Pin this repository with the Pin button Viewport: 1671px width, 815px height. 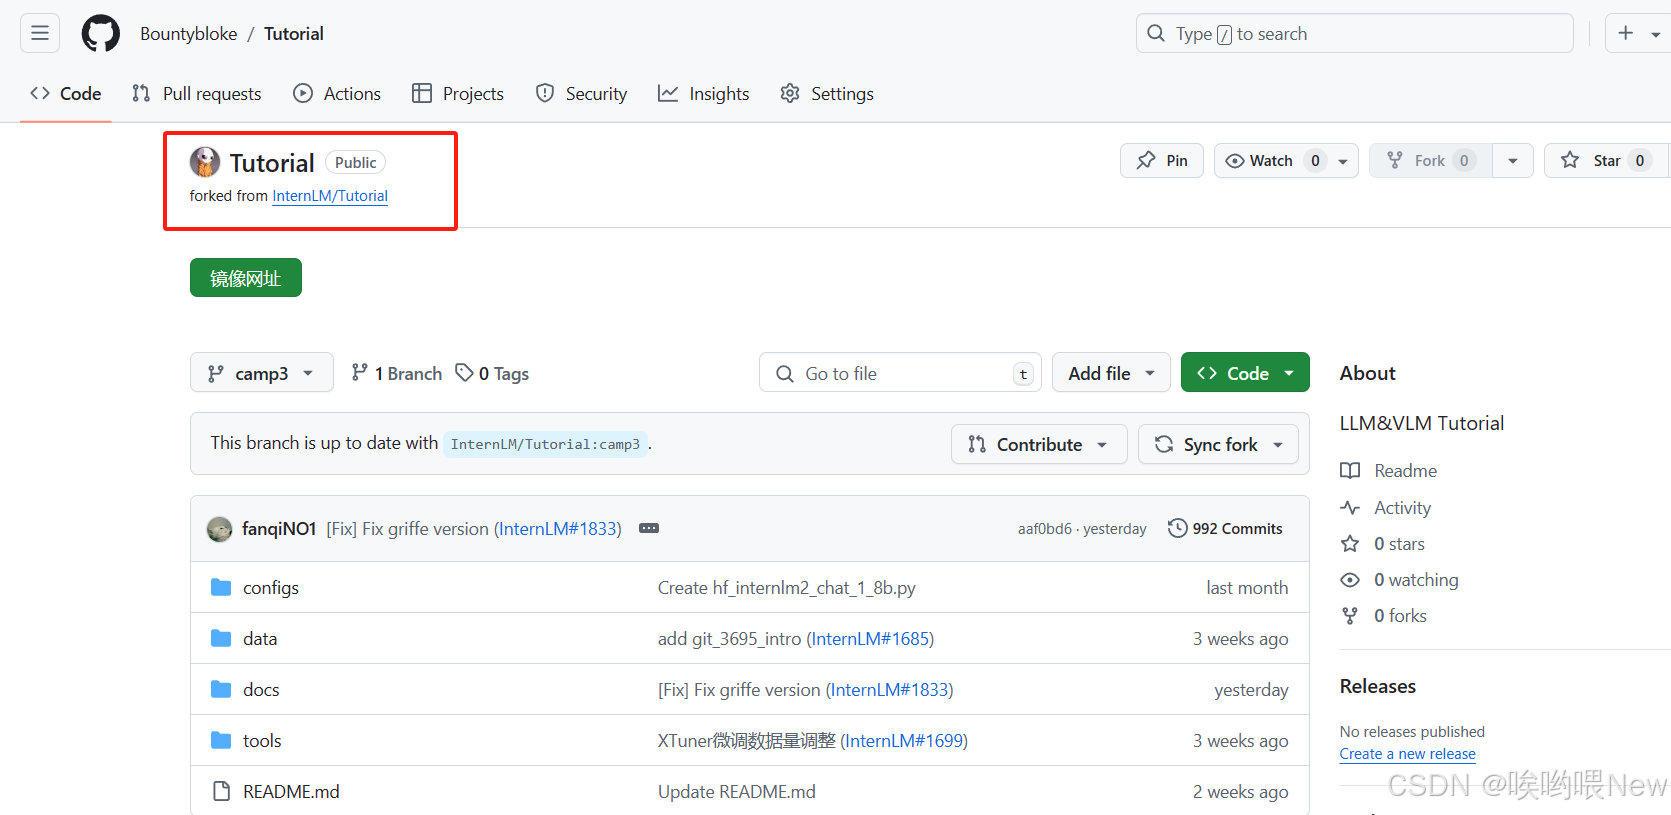click(x=1162, y=160)
